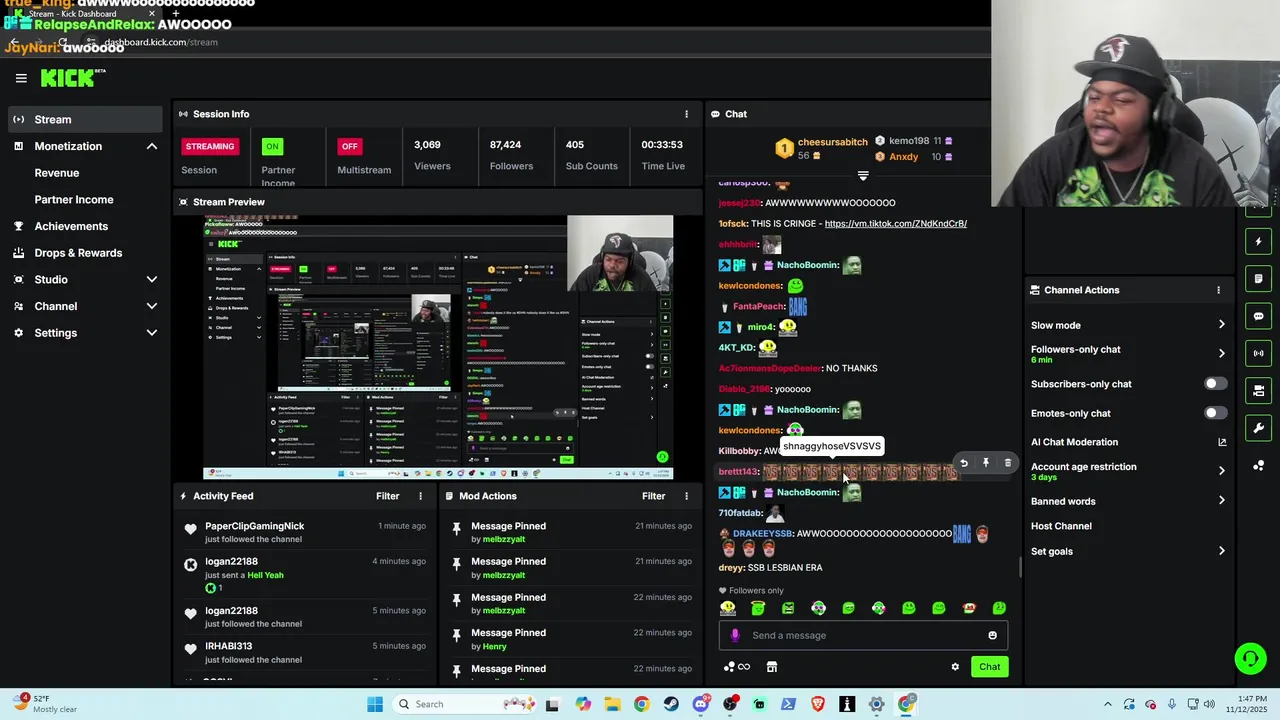Open the channel actions camera icon in sidebar

click(1259, 390)
